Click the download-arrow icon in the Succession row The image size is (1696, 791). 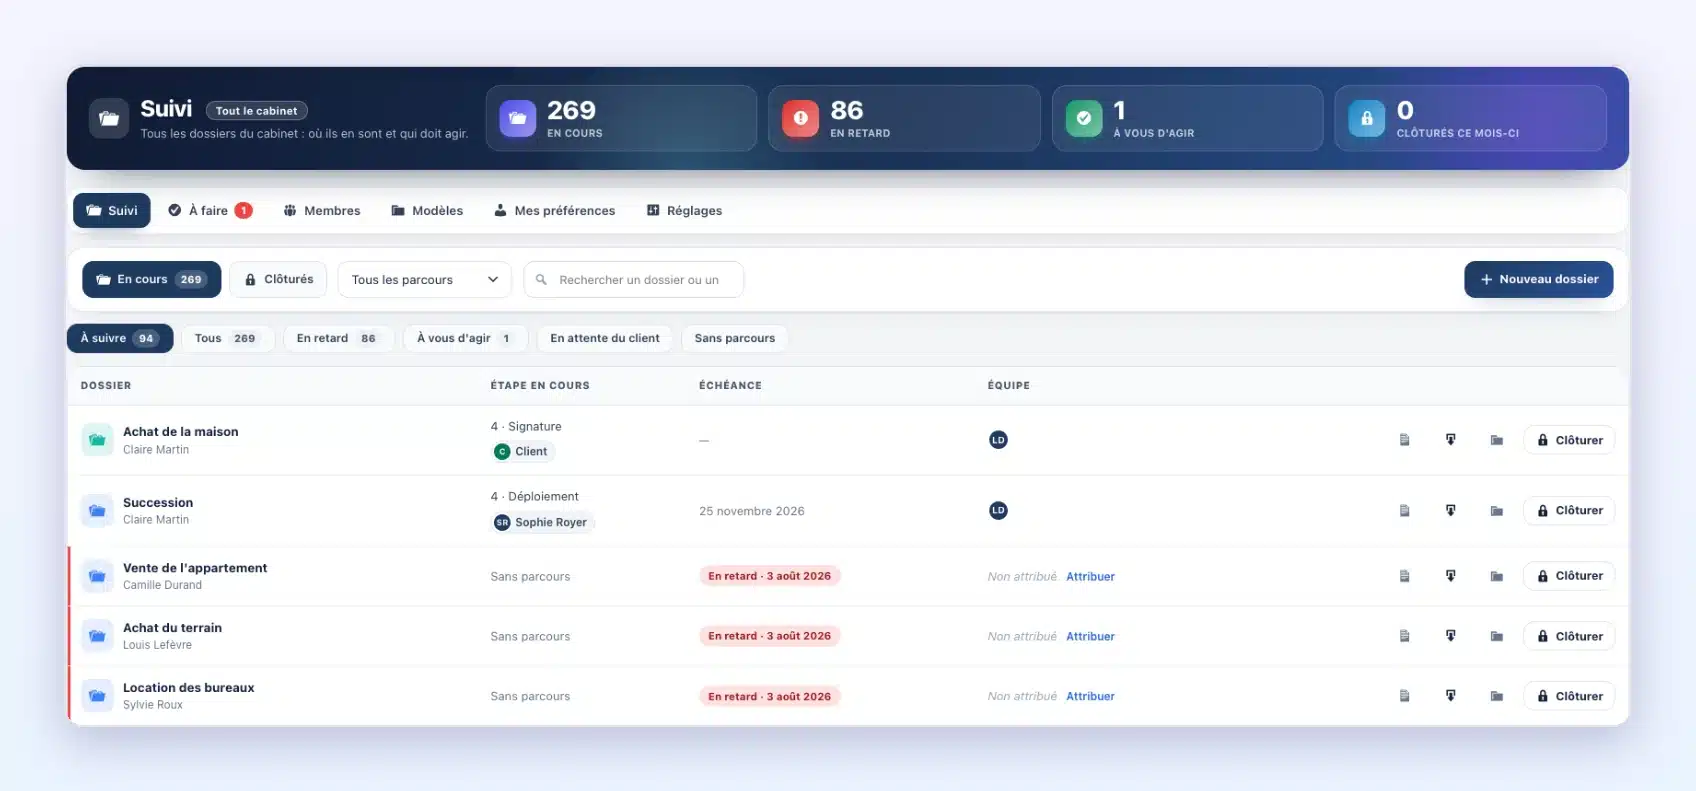point(1450,511)
